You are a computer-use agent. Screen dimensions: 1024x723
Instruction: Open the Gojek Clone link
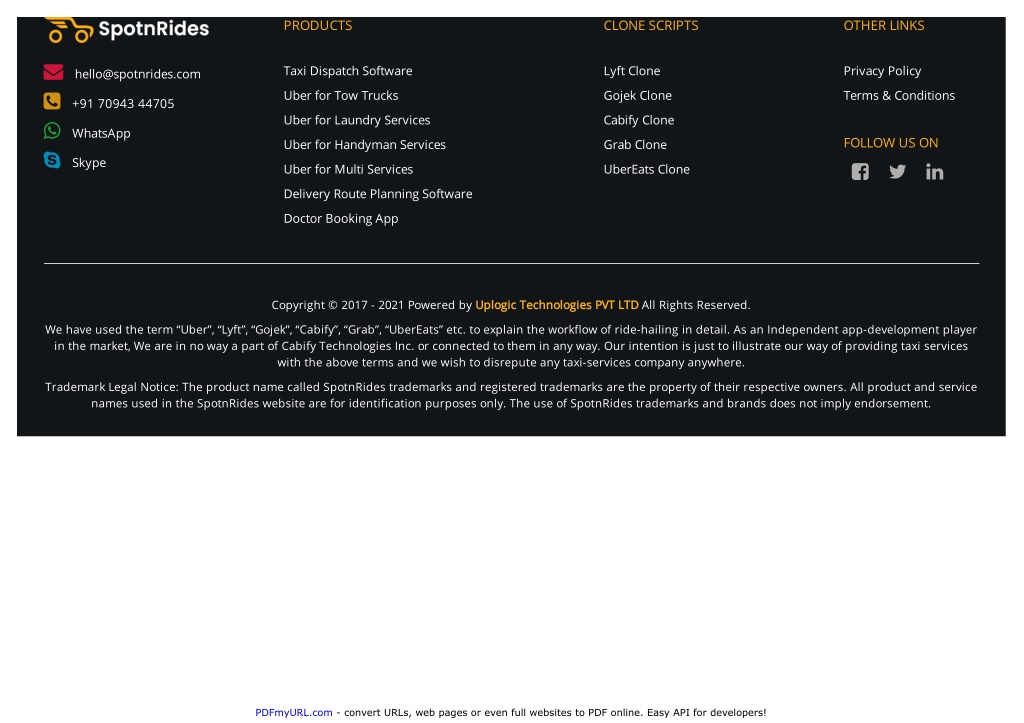[x=638, y=95]
